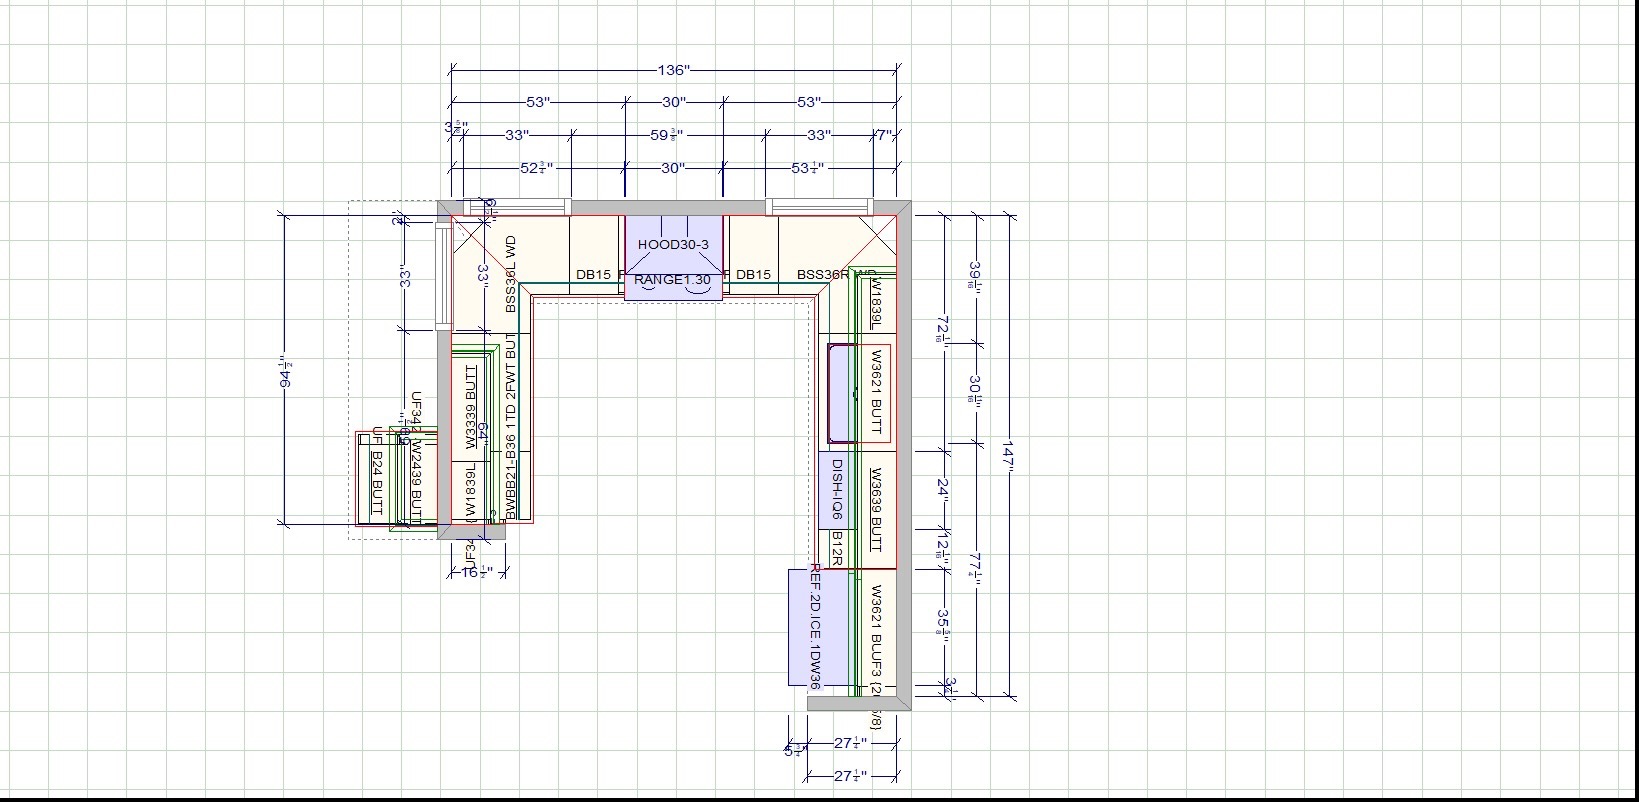This screenshot has height=802, width=1639.
Task: Pick the DB15 cabinet right of range
Action: pyautogui.click(x=753, y=274)
